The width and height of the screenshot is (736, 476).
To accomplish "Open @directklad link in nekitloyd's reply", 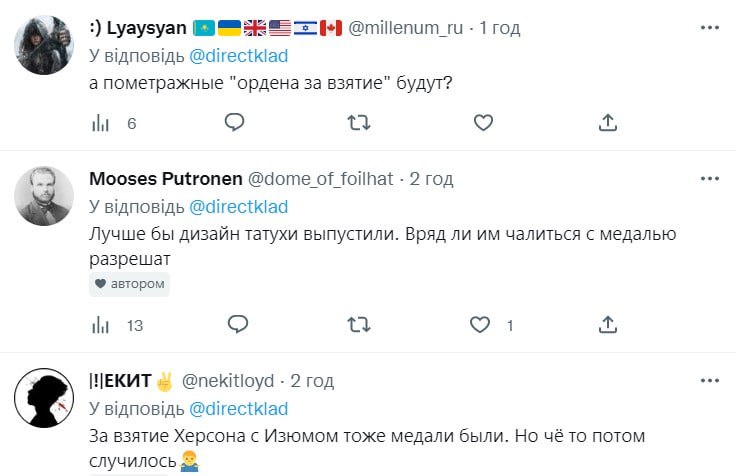I will 238,409.
